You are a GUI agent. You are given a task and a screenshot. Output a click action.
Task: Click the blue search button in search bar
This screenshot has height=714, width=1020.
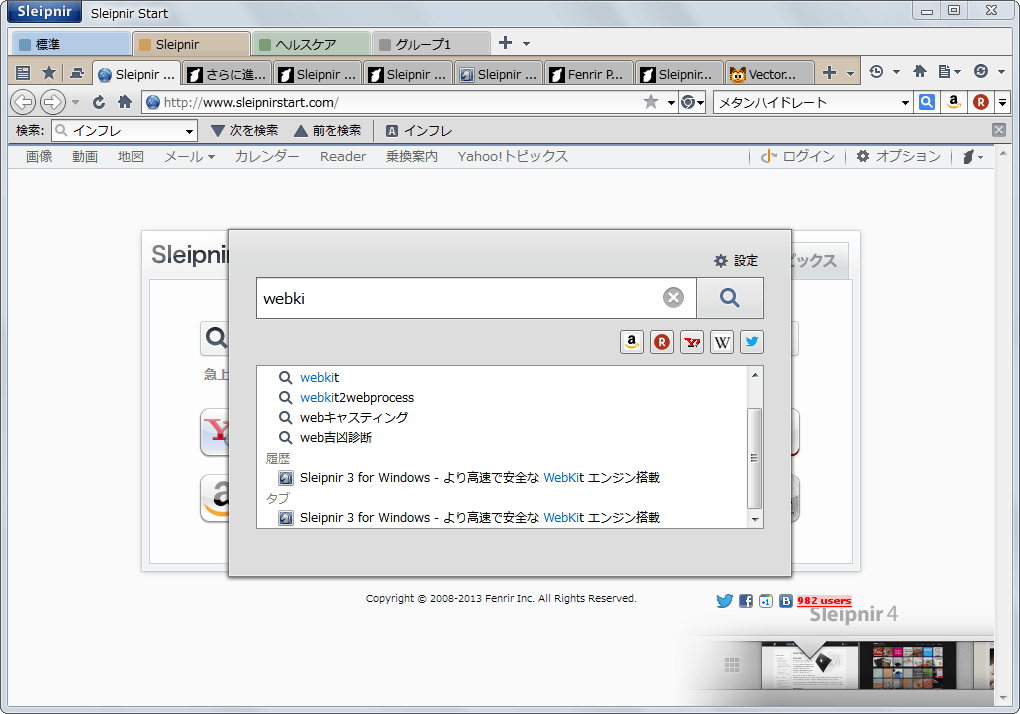point(927,102)
